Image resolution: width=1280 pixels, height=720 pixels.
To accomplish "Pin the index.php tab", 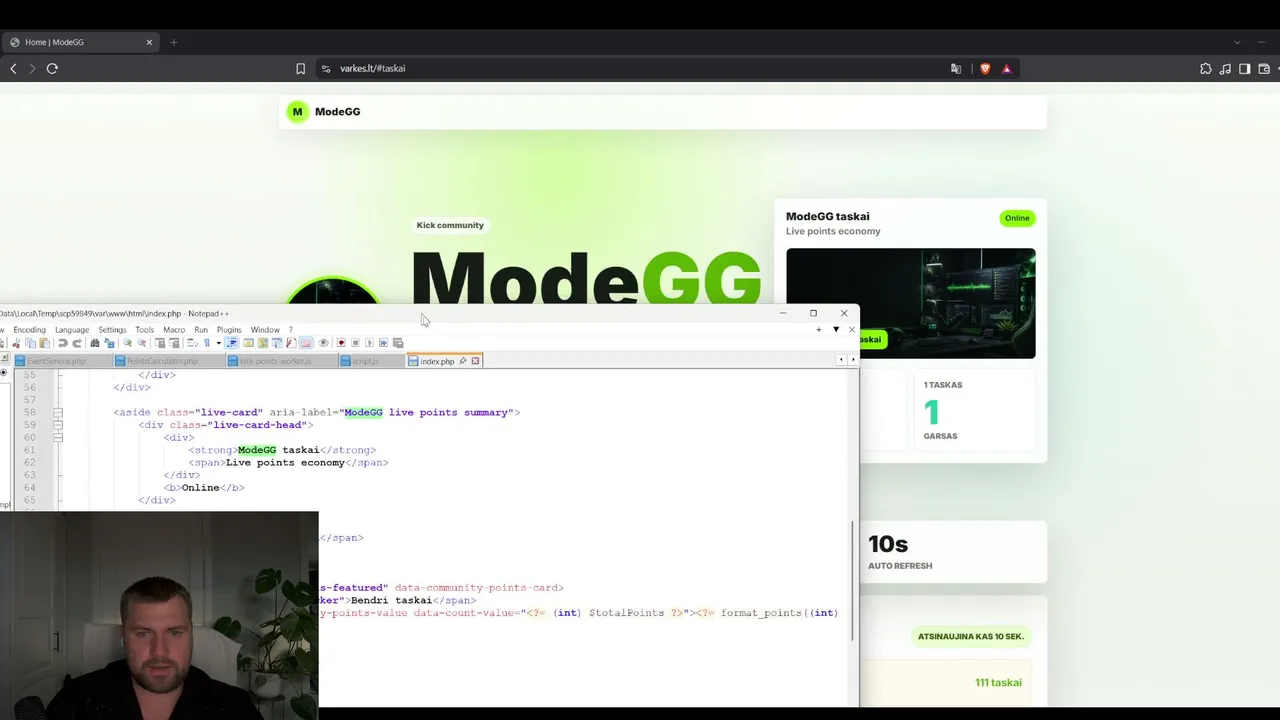I will tap(462, 361).
